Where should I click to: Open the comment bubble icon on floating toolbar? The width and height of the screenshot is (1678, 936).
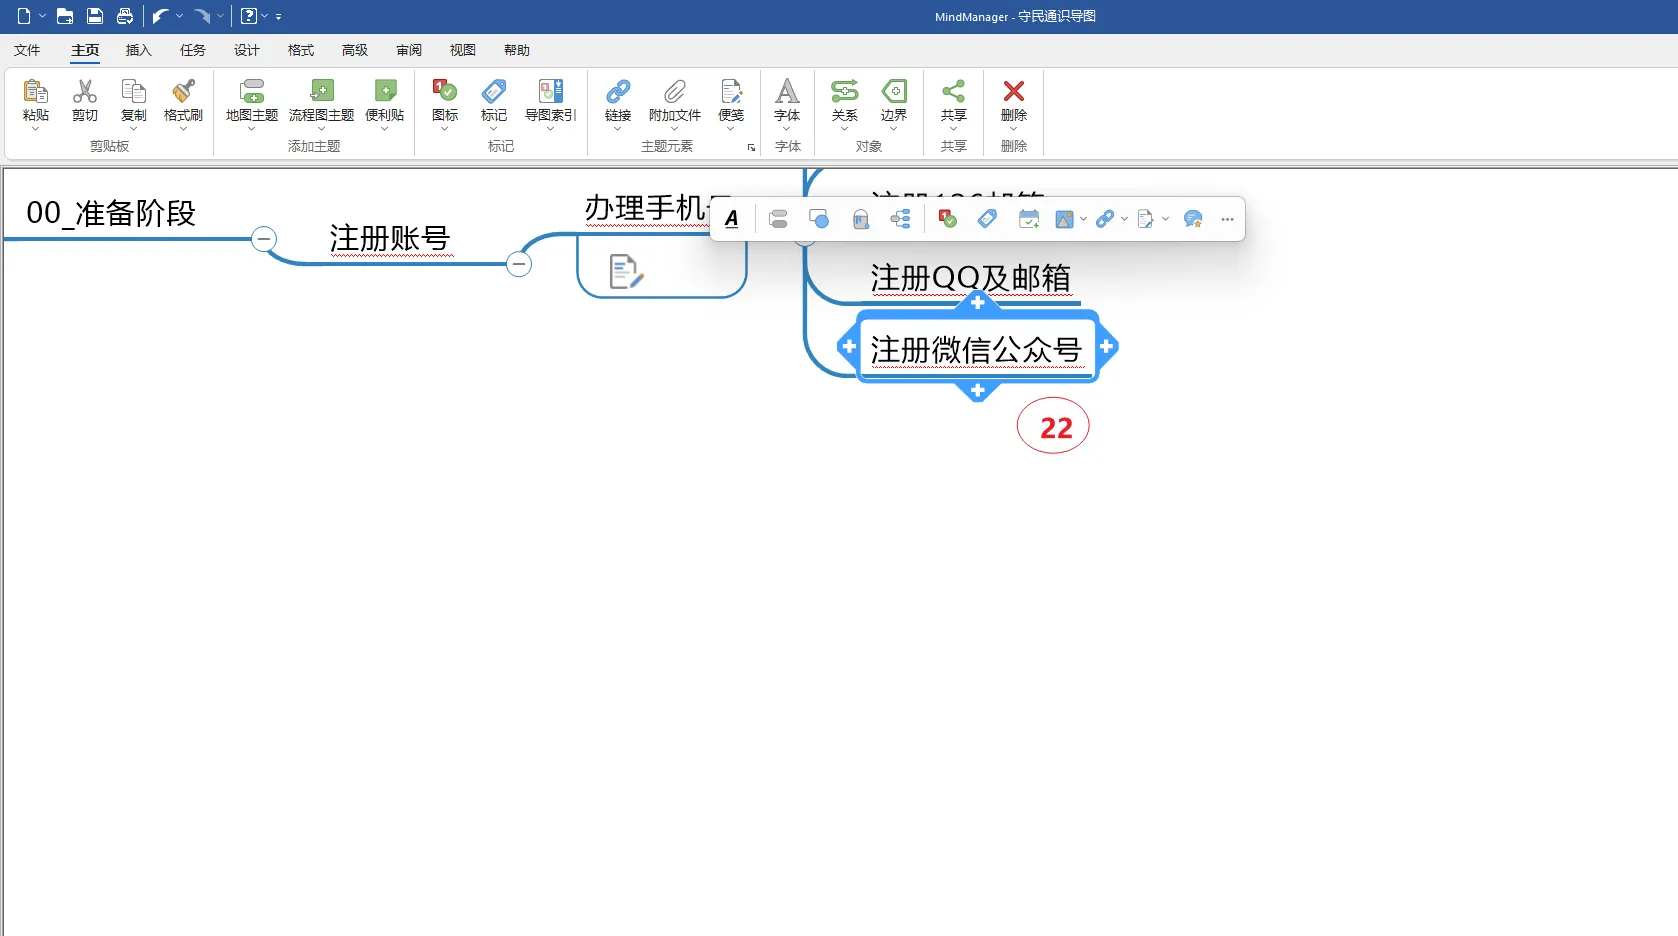1193,219
